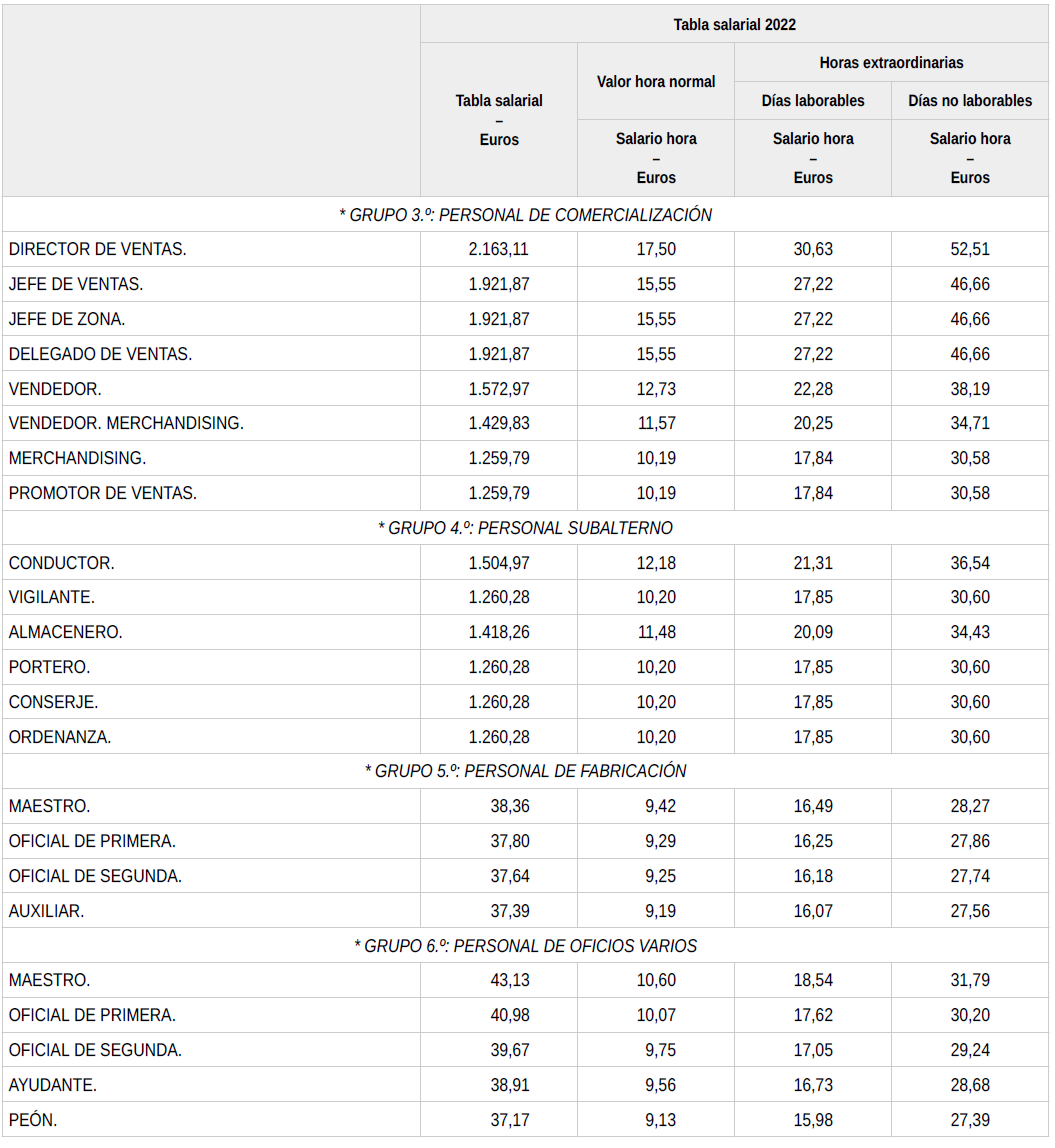Screen dimensions: 1055x1148
Task: Select the 'AUXILIAR.' row label
Action: [x=47, y=911]
